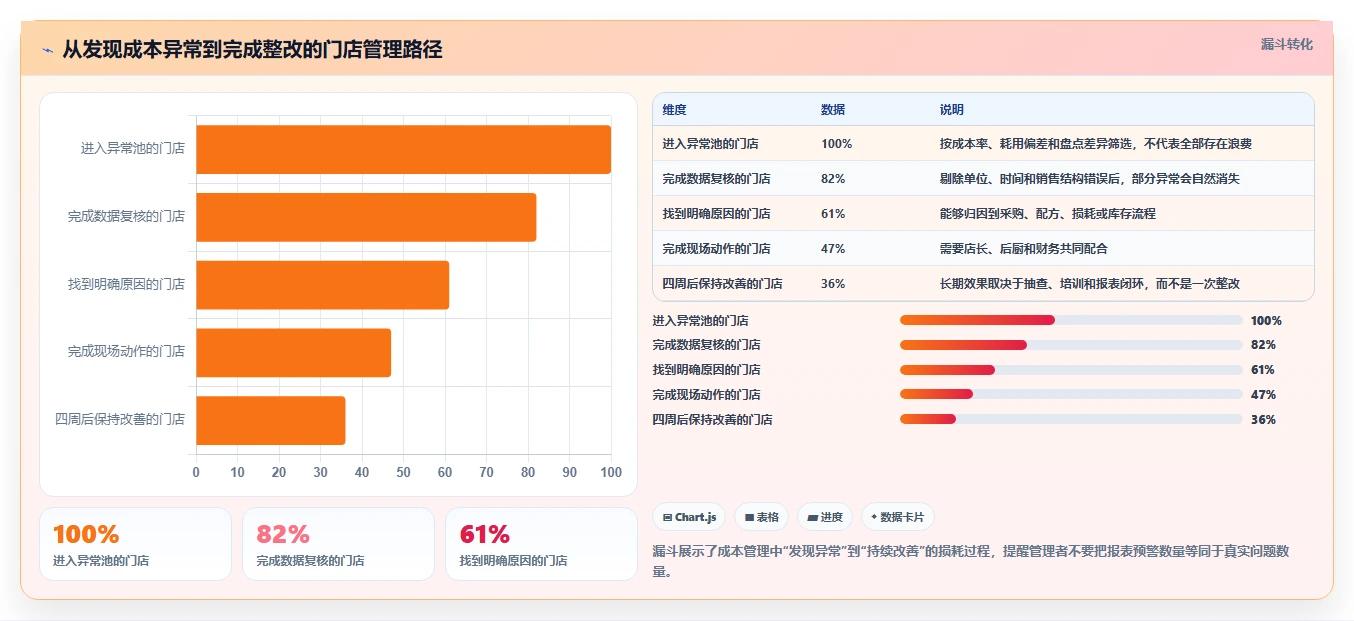Click the chart axis label 进入异常池的门店
Image resolution: width=1354 pixels, height=621 pixels.
[x=133, y=149]
